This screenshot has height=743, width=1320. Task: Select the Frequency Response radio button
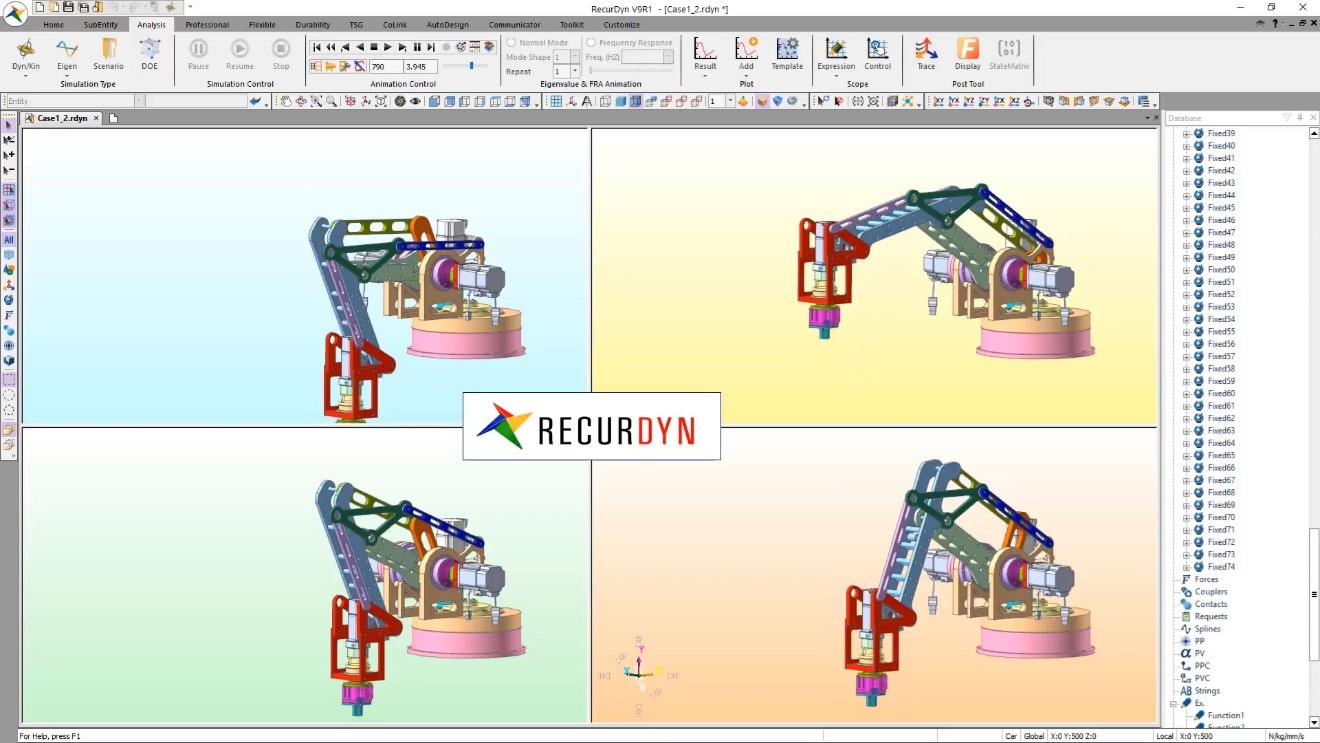tap(591, 43)
